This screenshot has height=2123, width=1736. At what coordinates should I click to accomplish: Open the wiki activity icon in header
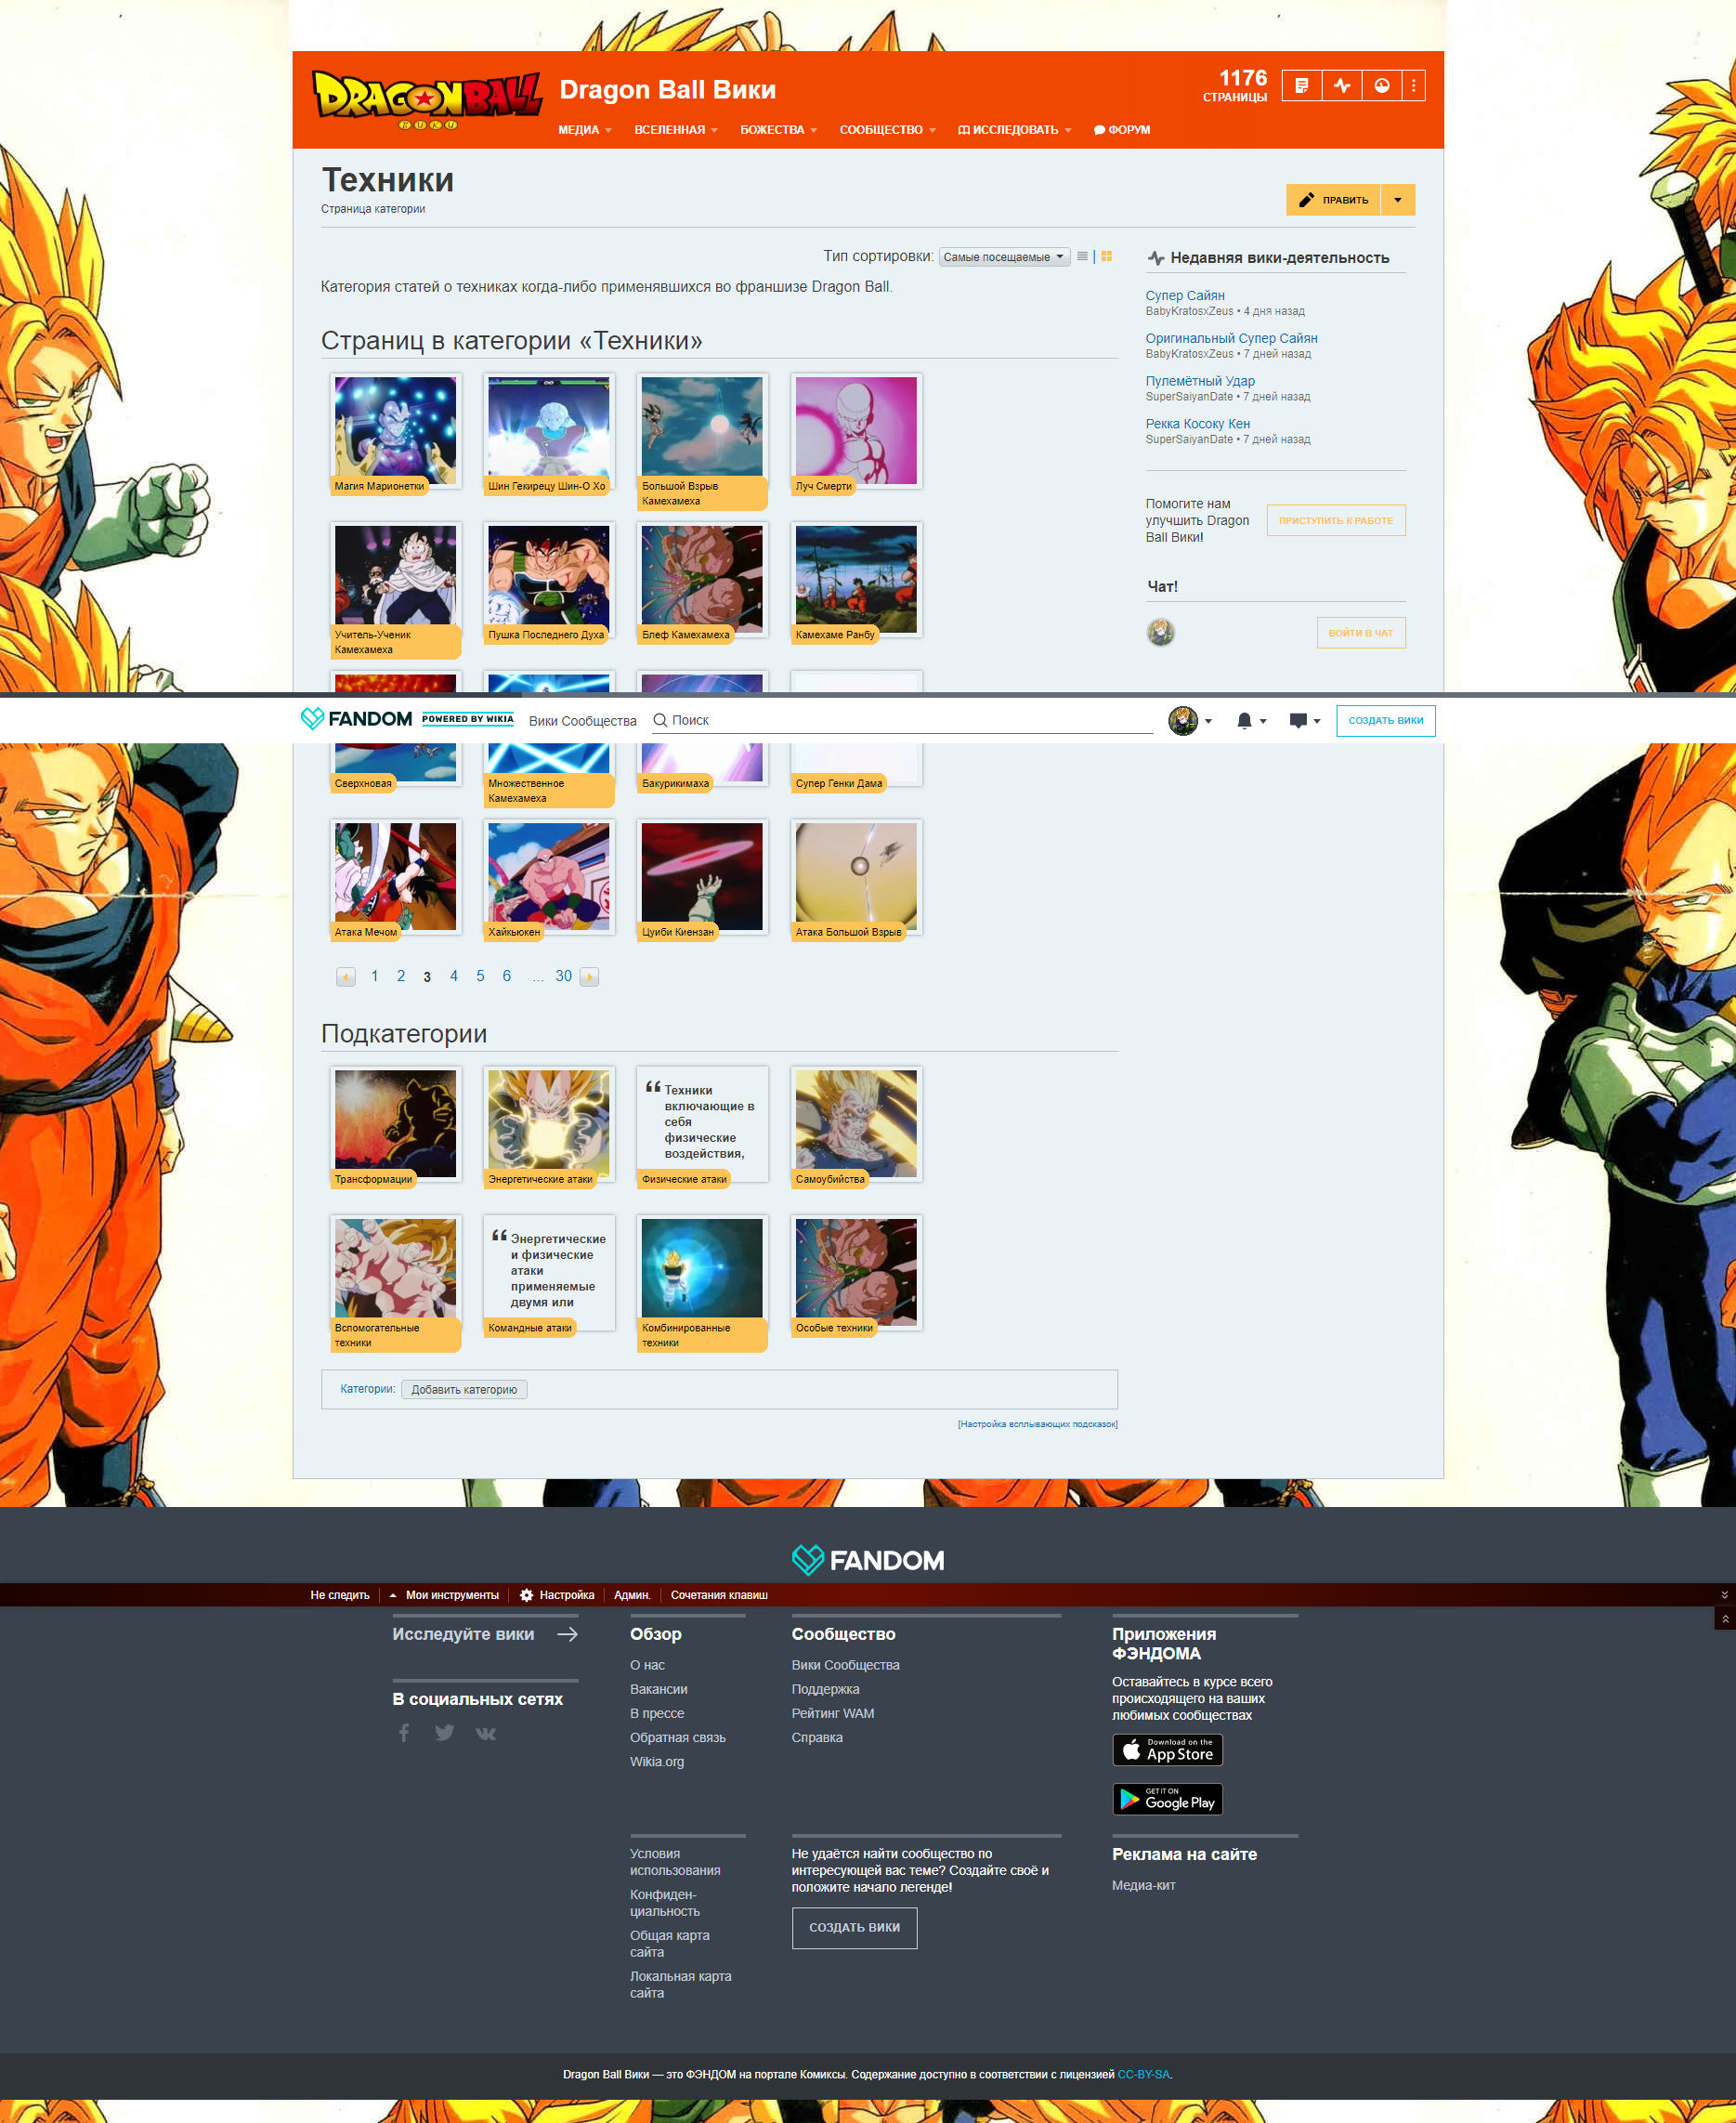[x=1341, y=86]
